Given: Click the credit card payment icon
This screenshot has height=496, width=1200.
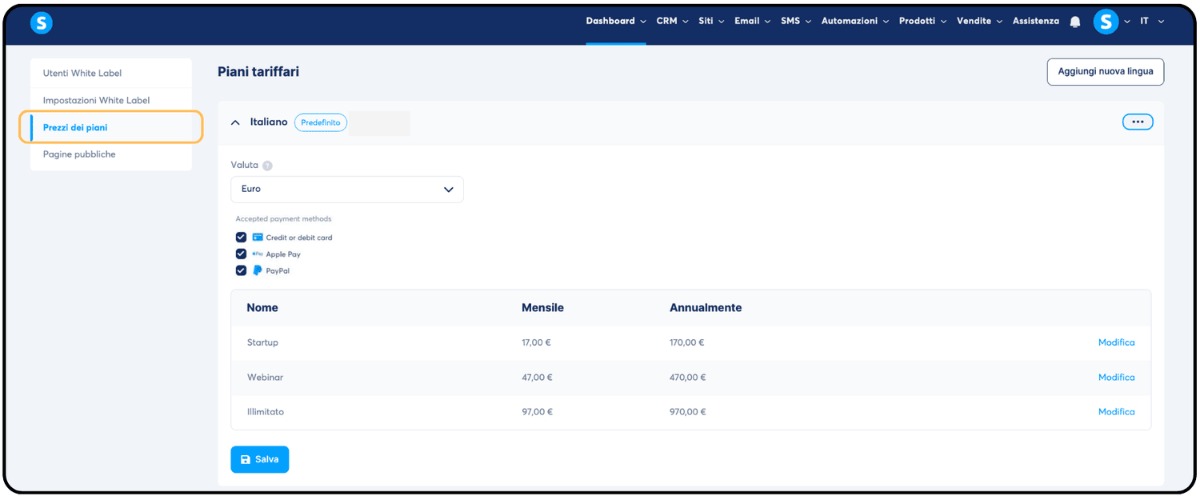Looking at the screenshot, I should tap(257, 238).
